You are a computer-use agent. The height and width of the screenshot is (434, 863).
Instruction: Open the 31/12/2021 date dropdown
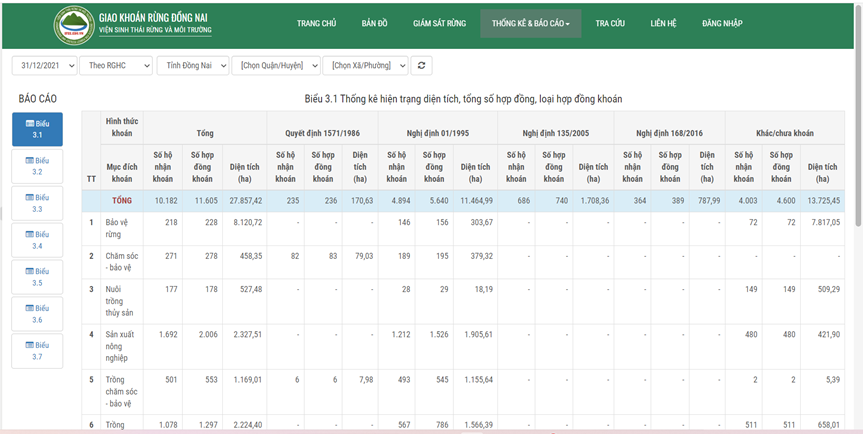tap(45, 65)
